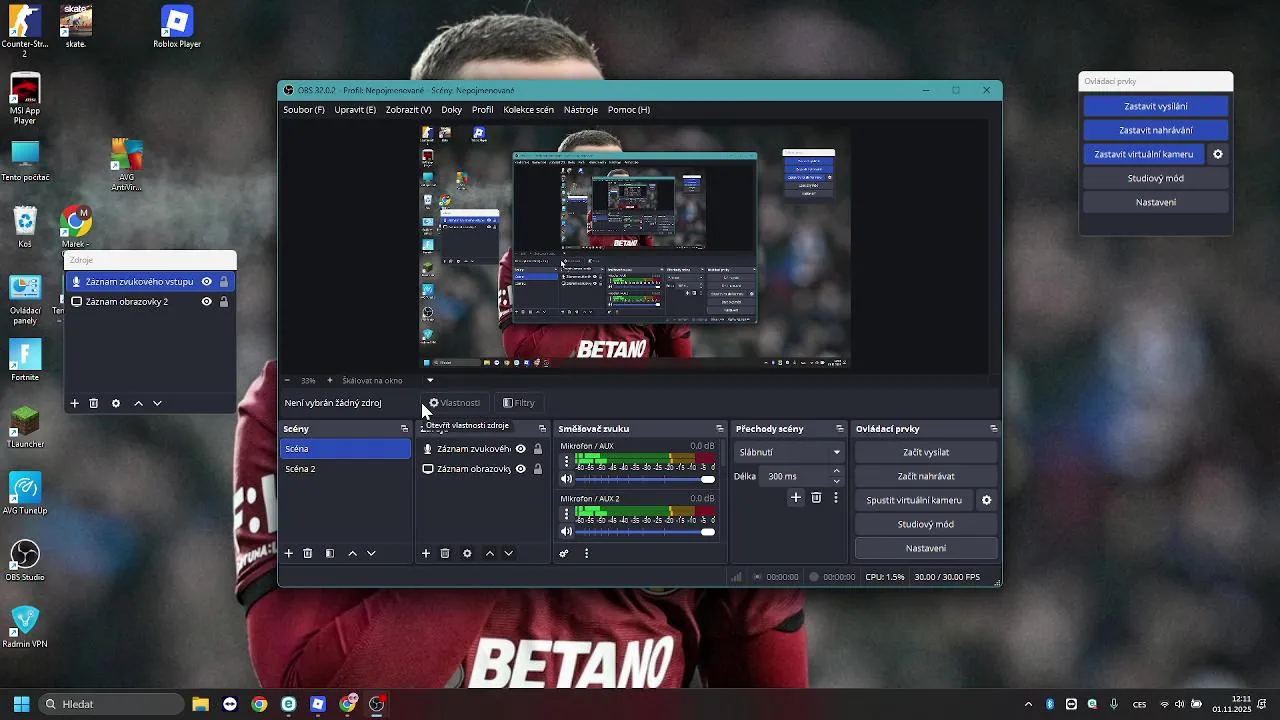Open gear settings in floating Zdroje panel
1280x720 pixels.
click(x=116, y=403)
